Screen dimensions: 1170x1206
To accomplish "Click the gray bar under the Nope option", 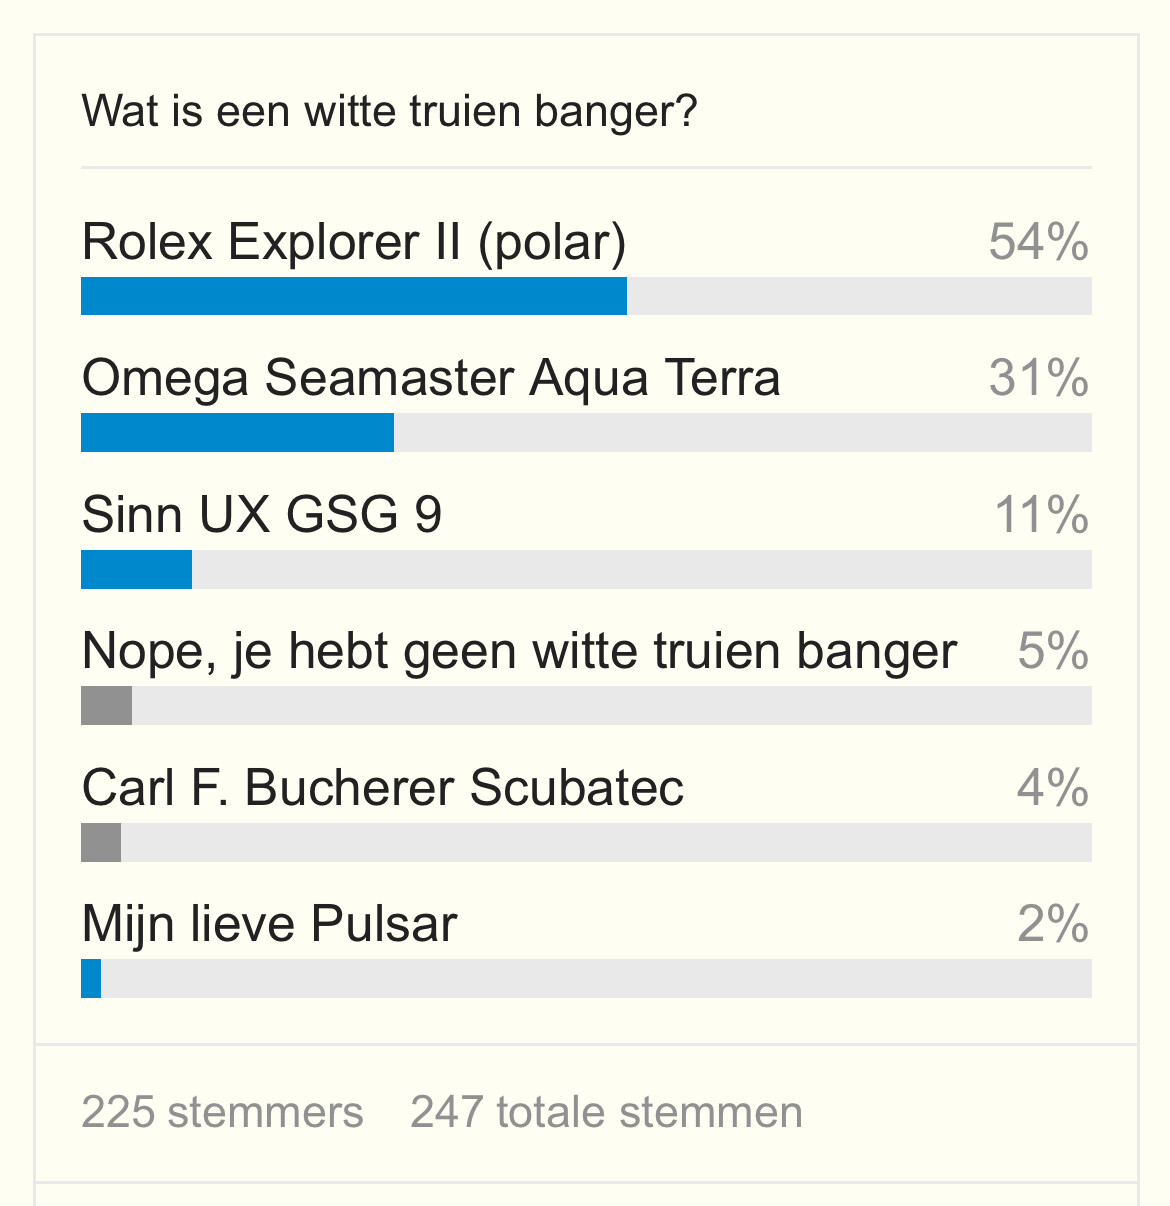I will click(106, 706).
